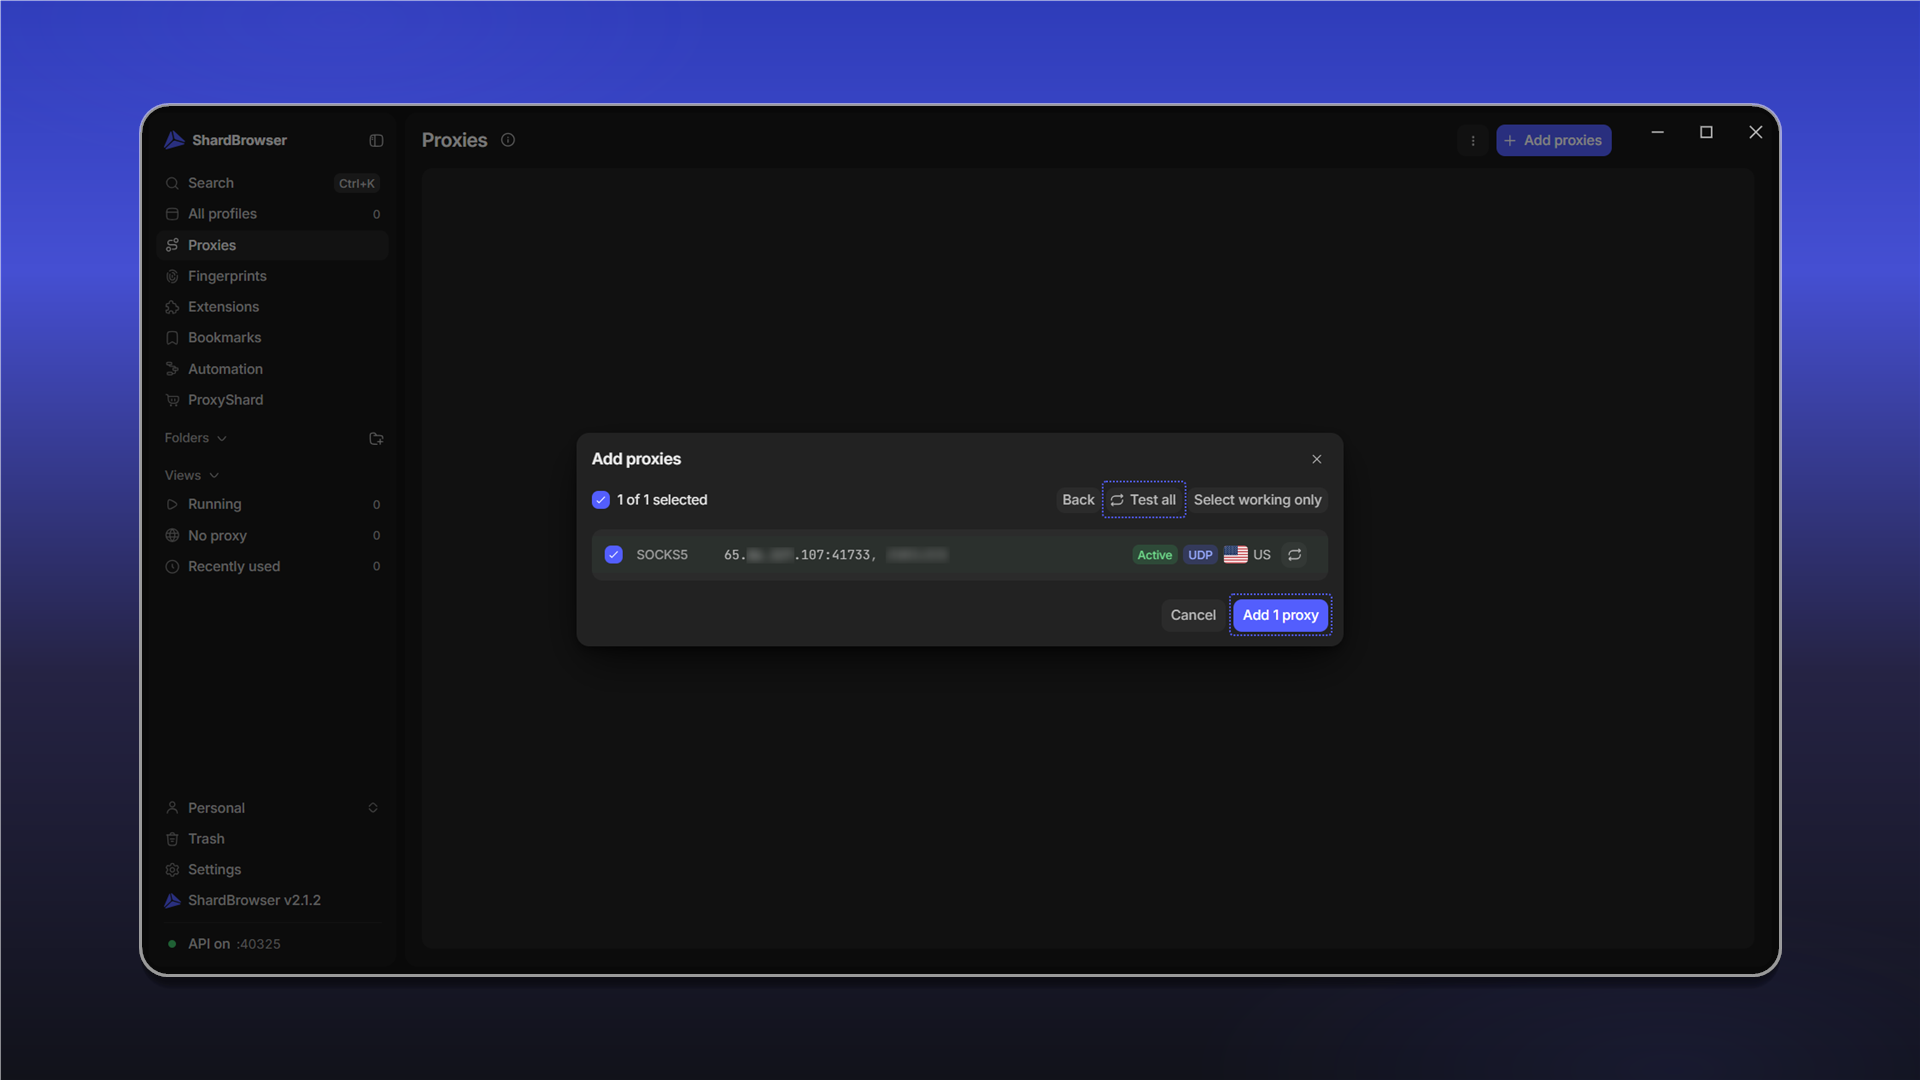Screen dimensions: 1920x1080
Task: Open the Fingerprints section
Action: [272, 276]
